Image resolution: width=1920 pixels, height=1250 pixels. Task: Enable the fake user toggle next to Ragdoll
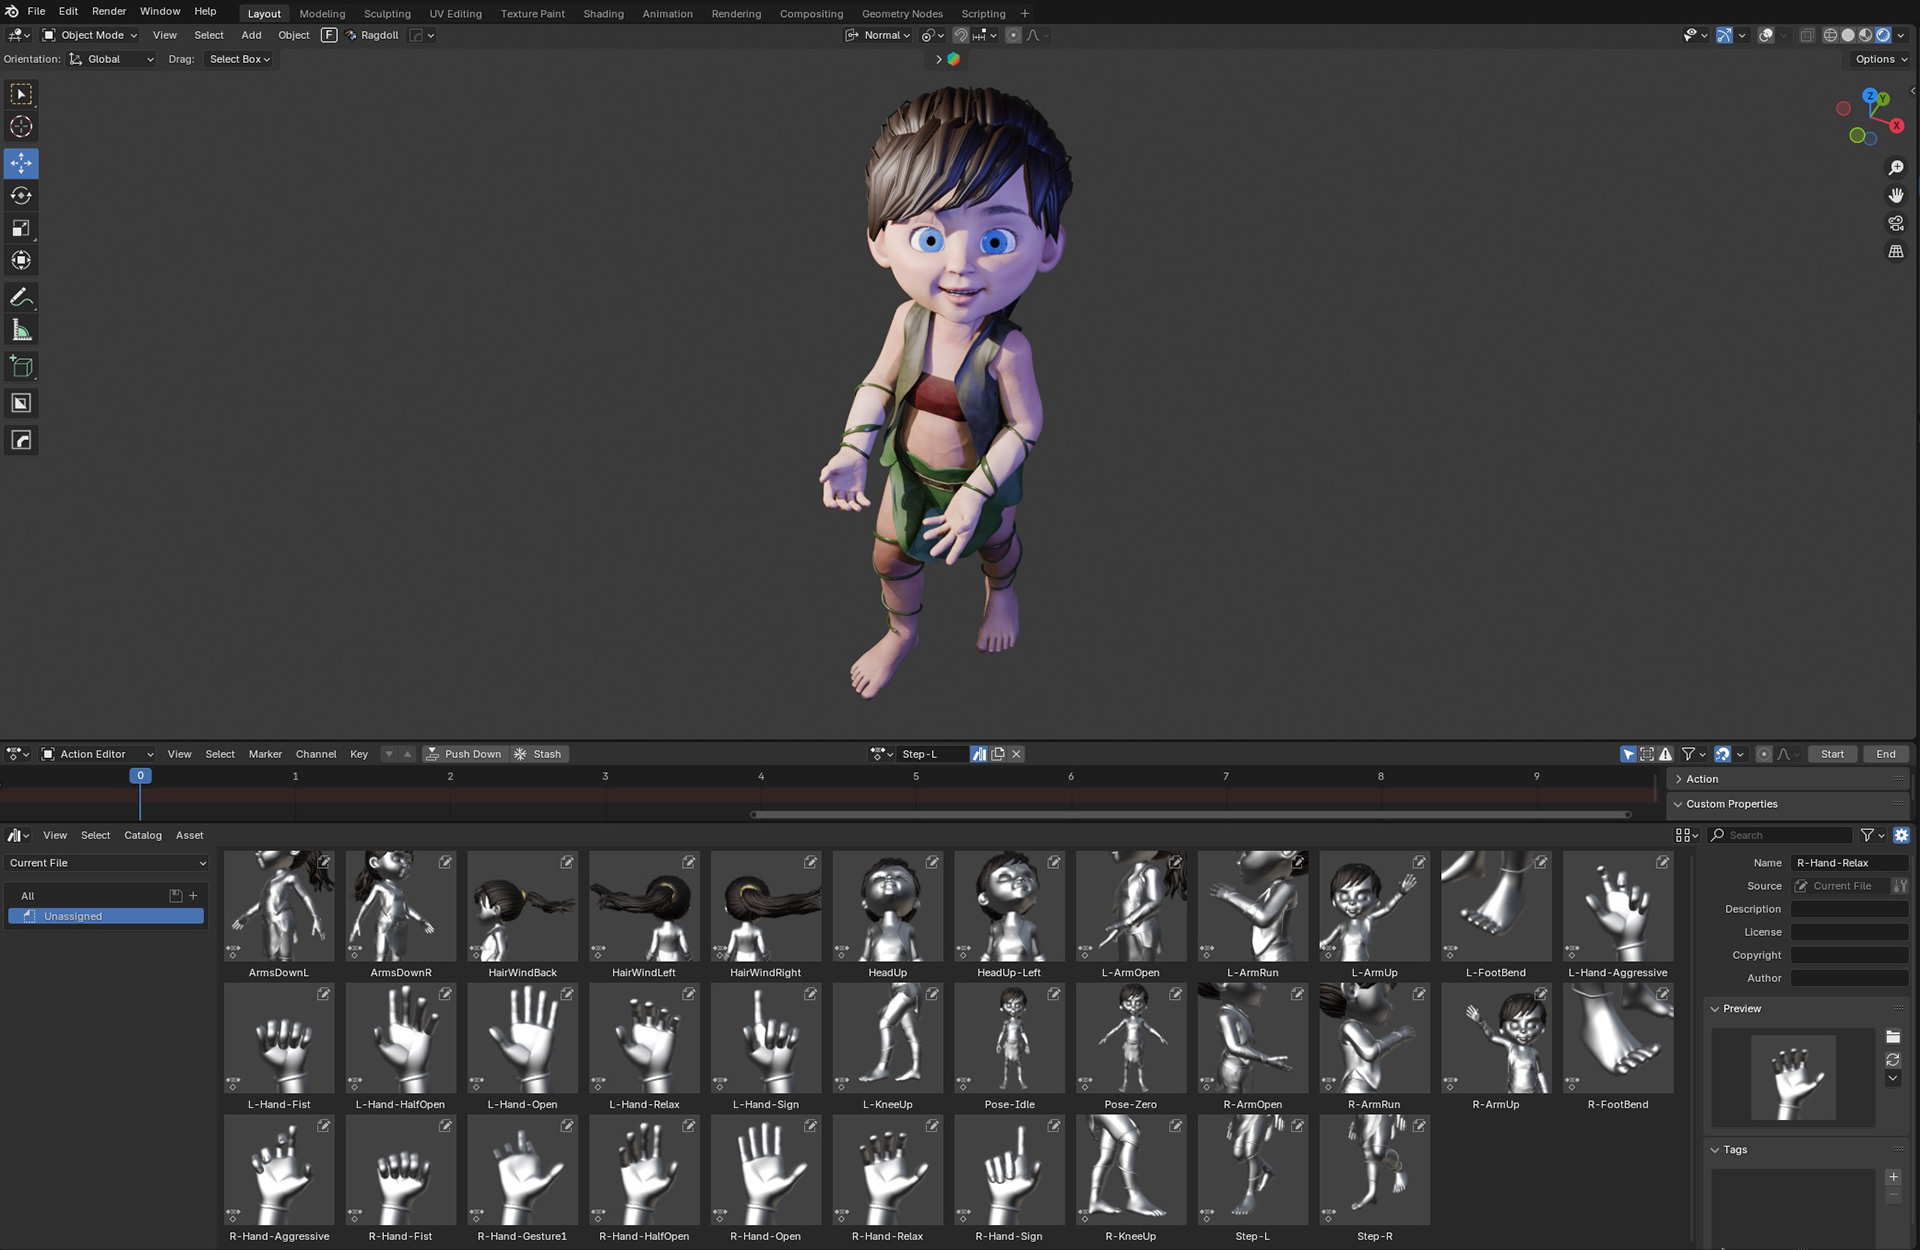coord(329,35)
